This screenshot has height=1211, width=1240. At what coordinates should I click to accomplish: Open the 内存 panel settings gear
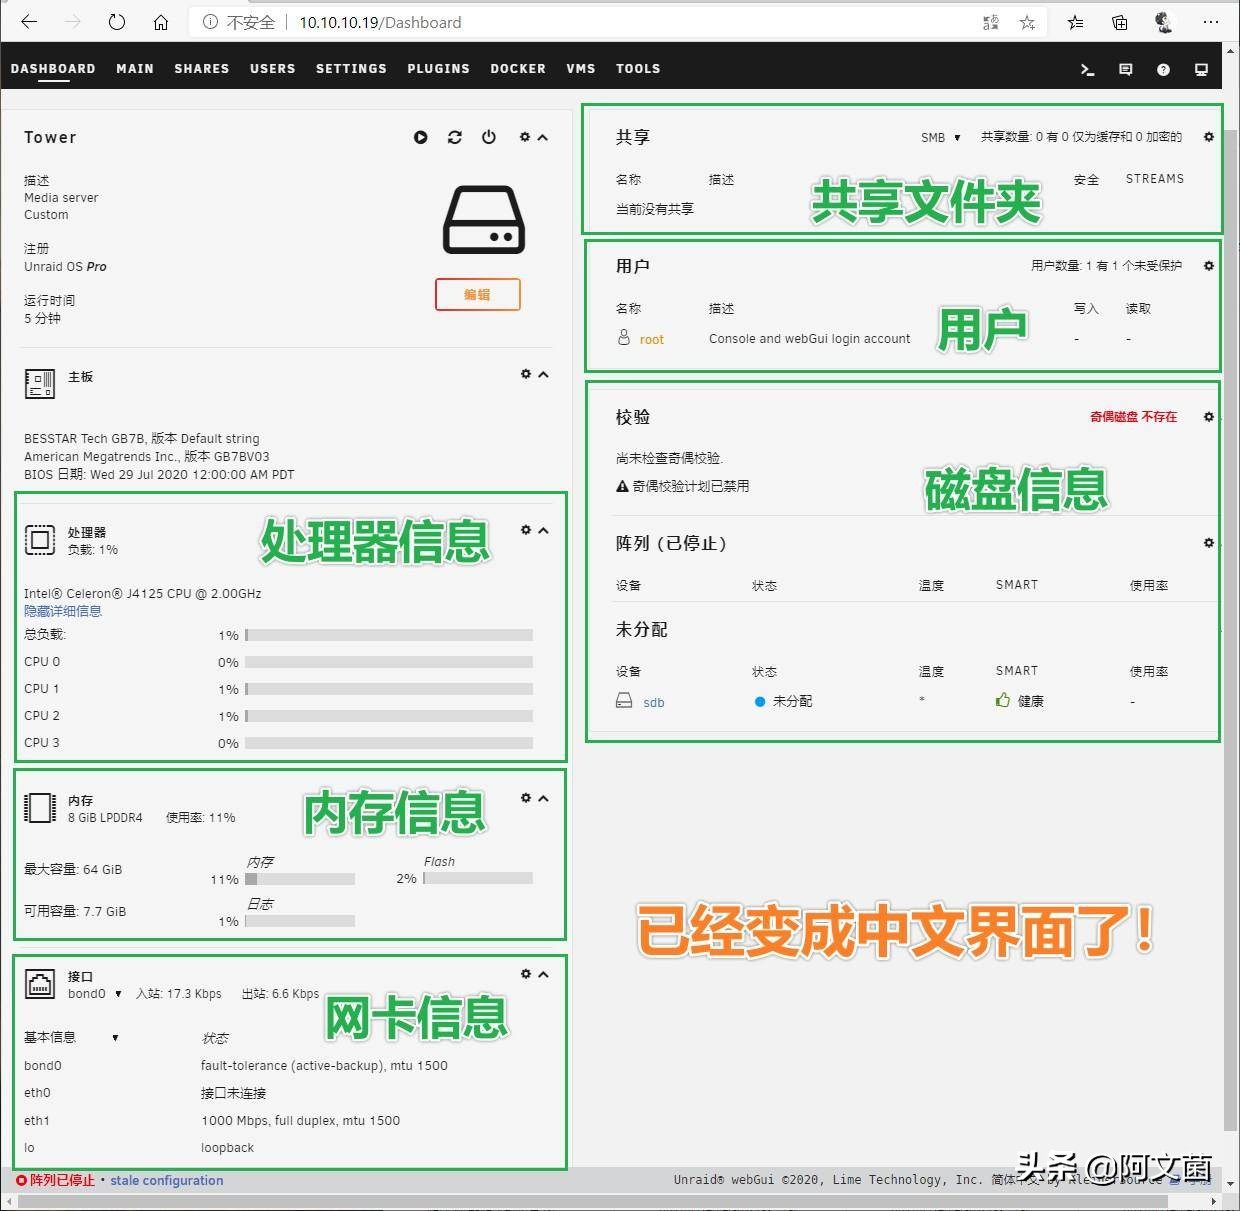[525, 798]
